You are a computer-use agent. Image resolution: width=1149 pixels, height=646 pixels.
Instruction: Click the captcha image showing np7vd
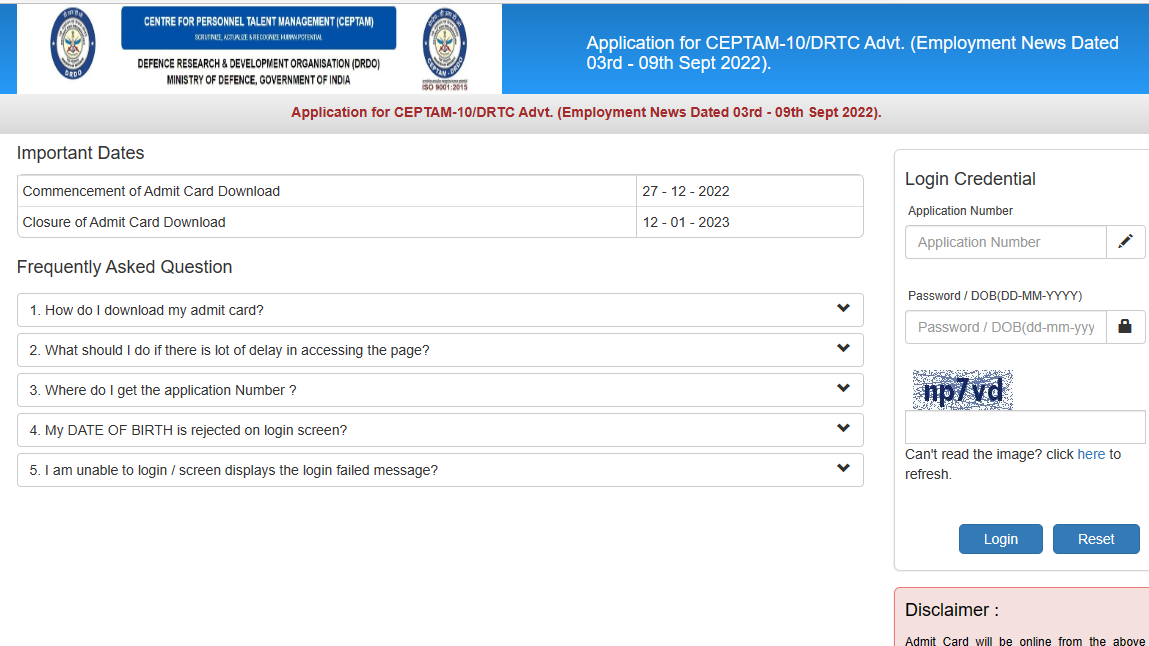click(962, 390)
